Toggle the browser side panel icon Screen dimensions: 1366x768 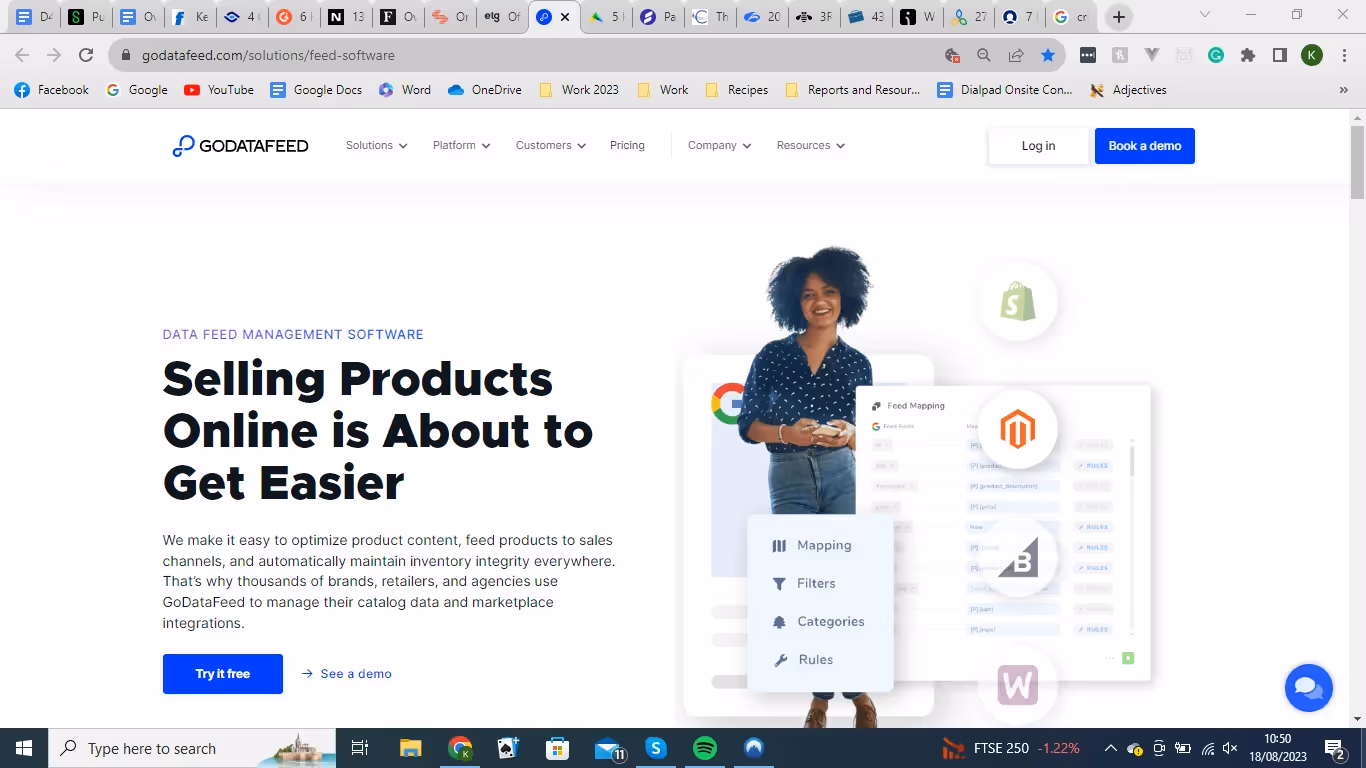point(1279,56)
